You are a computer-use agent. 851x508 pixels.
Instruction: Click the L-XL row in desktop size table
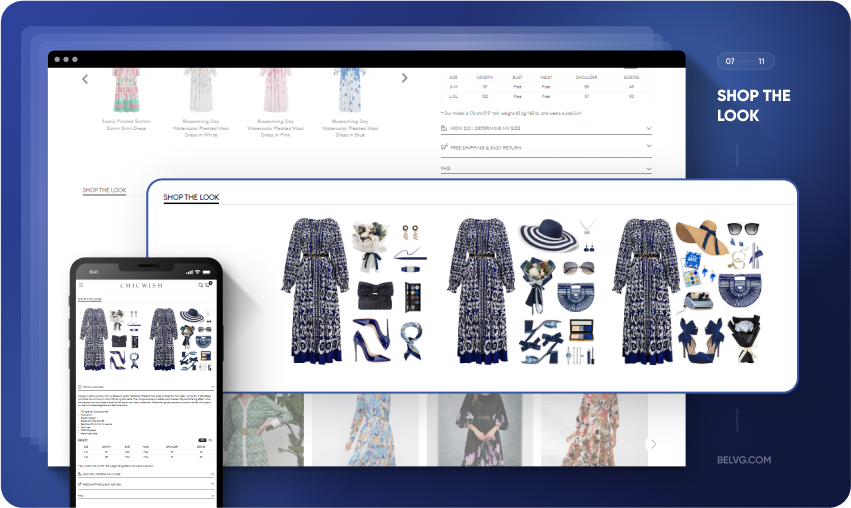pos(546,96)
